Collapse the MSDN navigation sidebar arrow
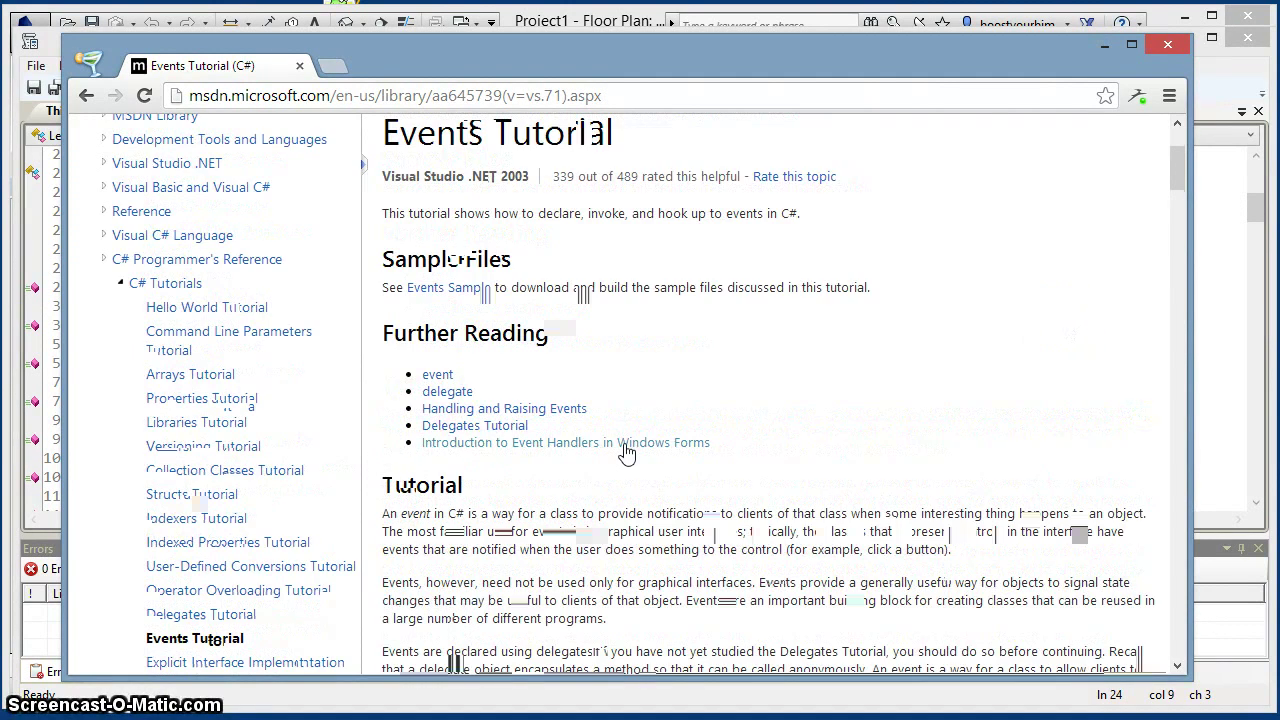This screenshot has height=720, width=1280. (364, 164)
